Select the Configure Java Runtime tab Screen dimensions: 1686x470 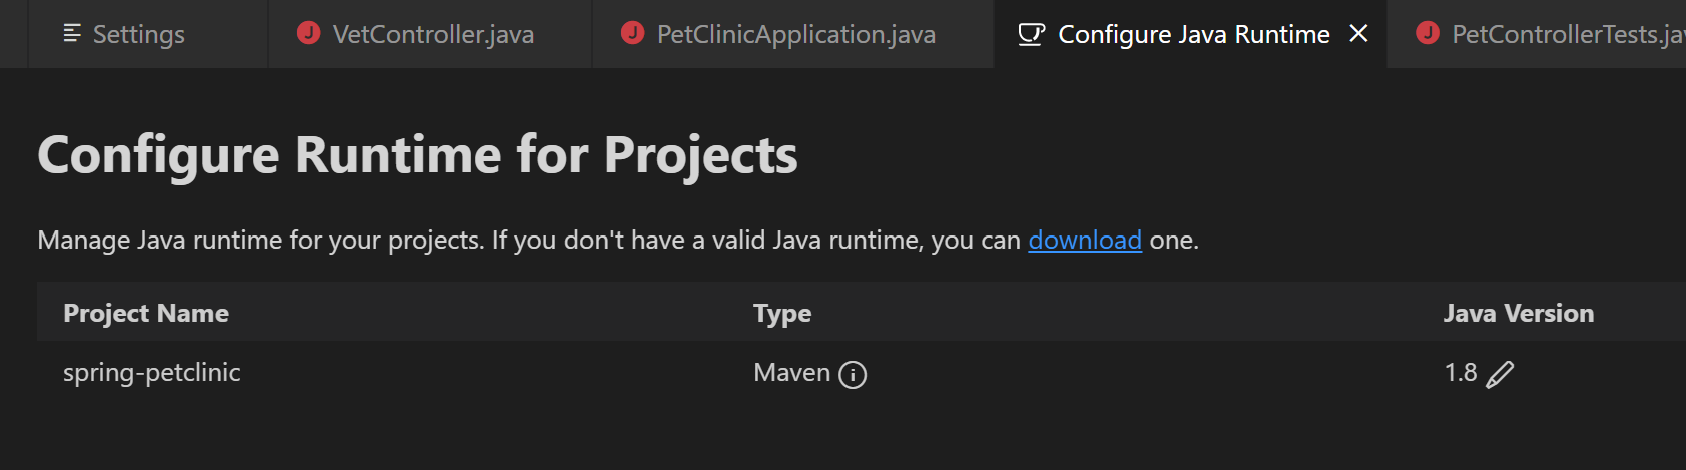[1190, 34]
